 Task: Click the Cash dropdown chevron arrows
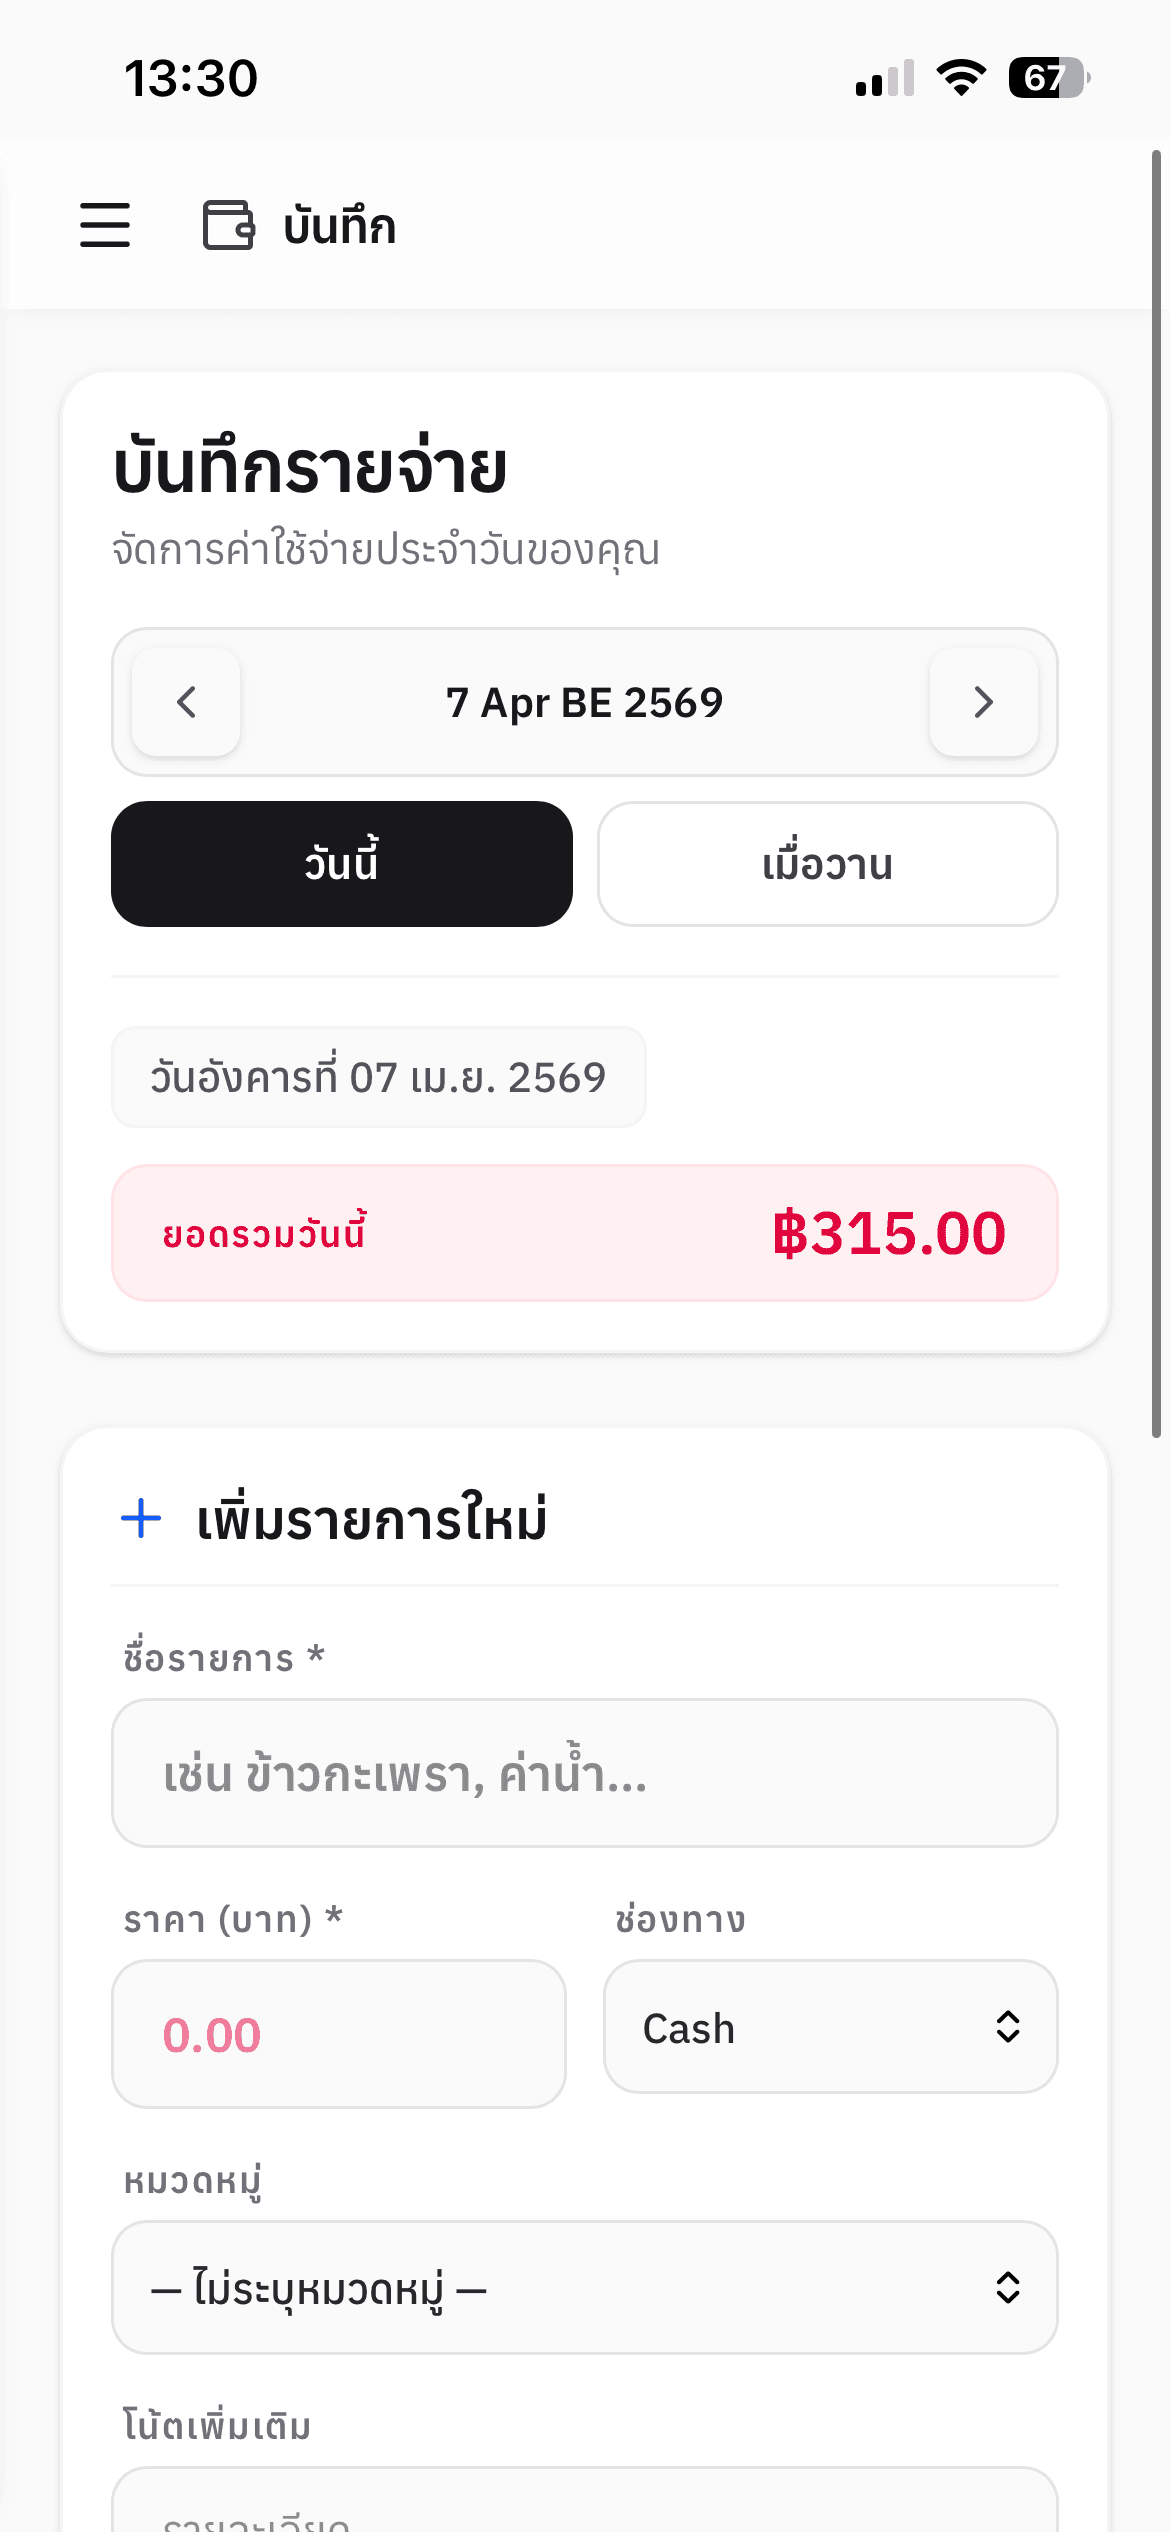point(1008,2027)
